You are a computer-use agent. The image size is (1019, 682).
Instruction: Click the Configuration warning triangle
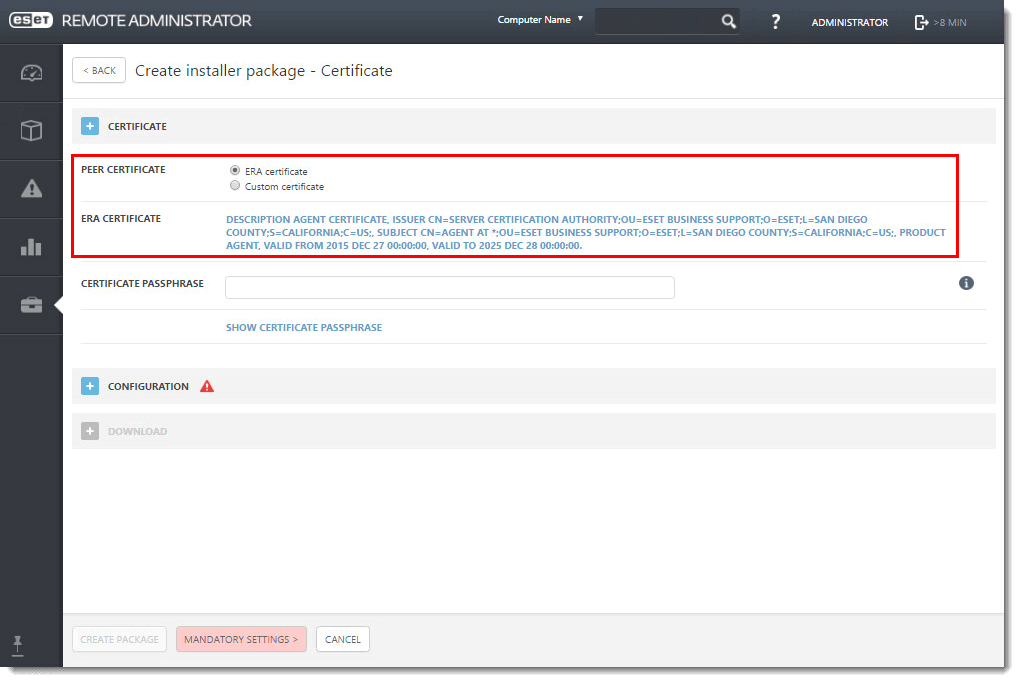(x=207, y=386)
